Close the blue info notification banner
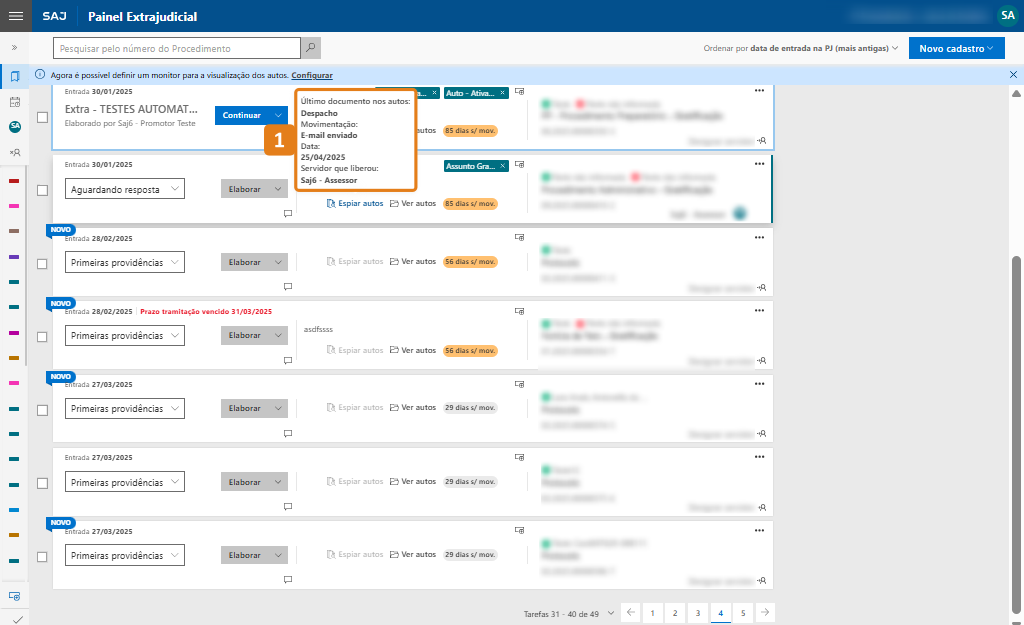The height and width of the screenshot is (625, 1024). click(1013, 75)
